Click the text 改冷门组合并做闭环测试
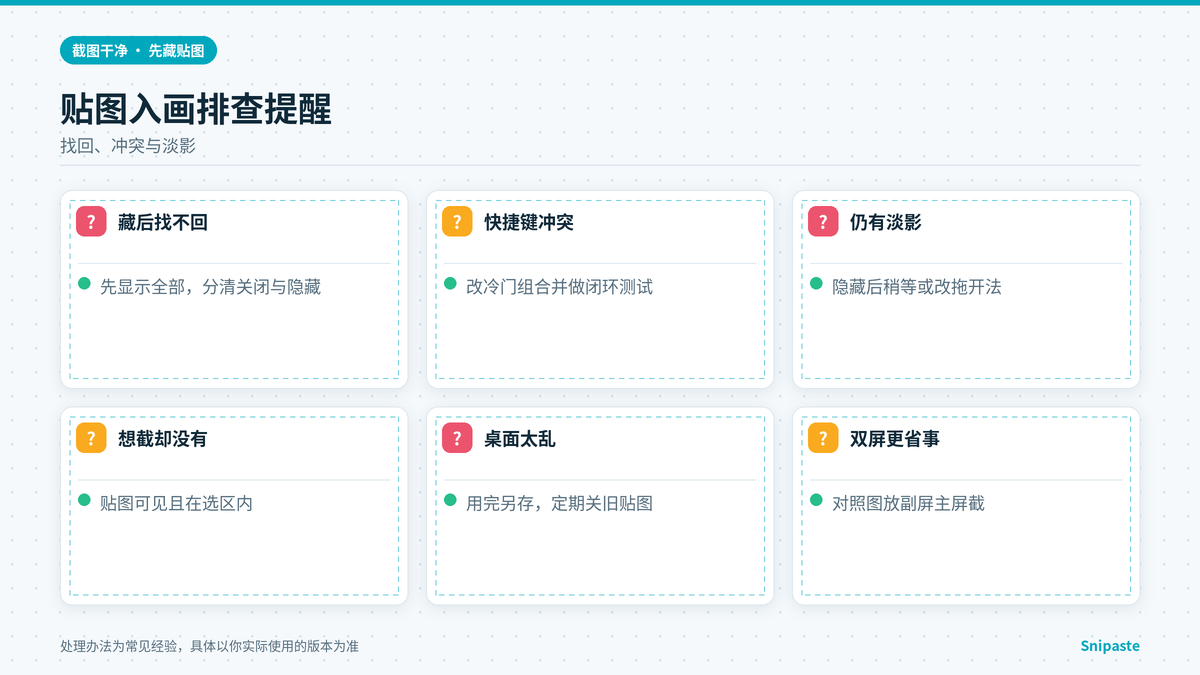 click(560, 287)
